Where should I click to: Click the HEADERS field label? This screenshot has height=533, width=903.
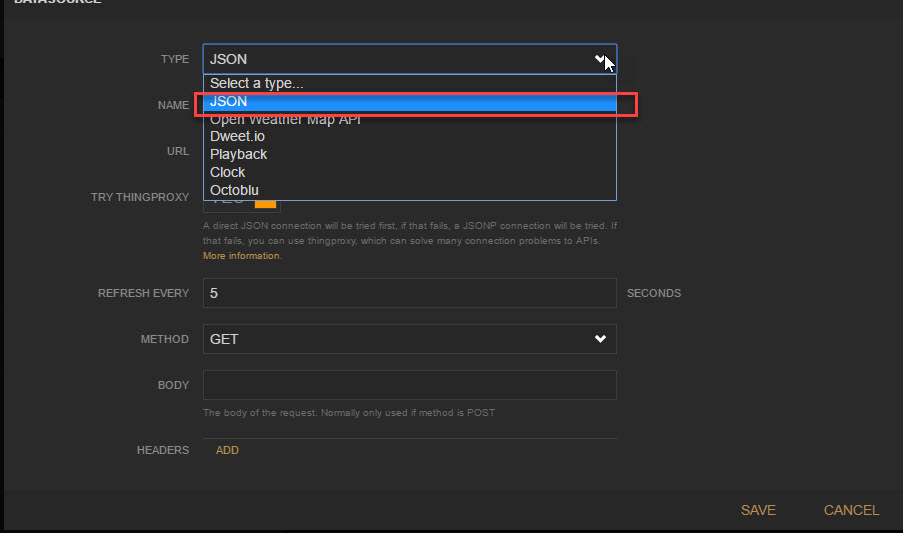[163, 450]
